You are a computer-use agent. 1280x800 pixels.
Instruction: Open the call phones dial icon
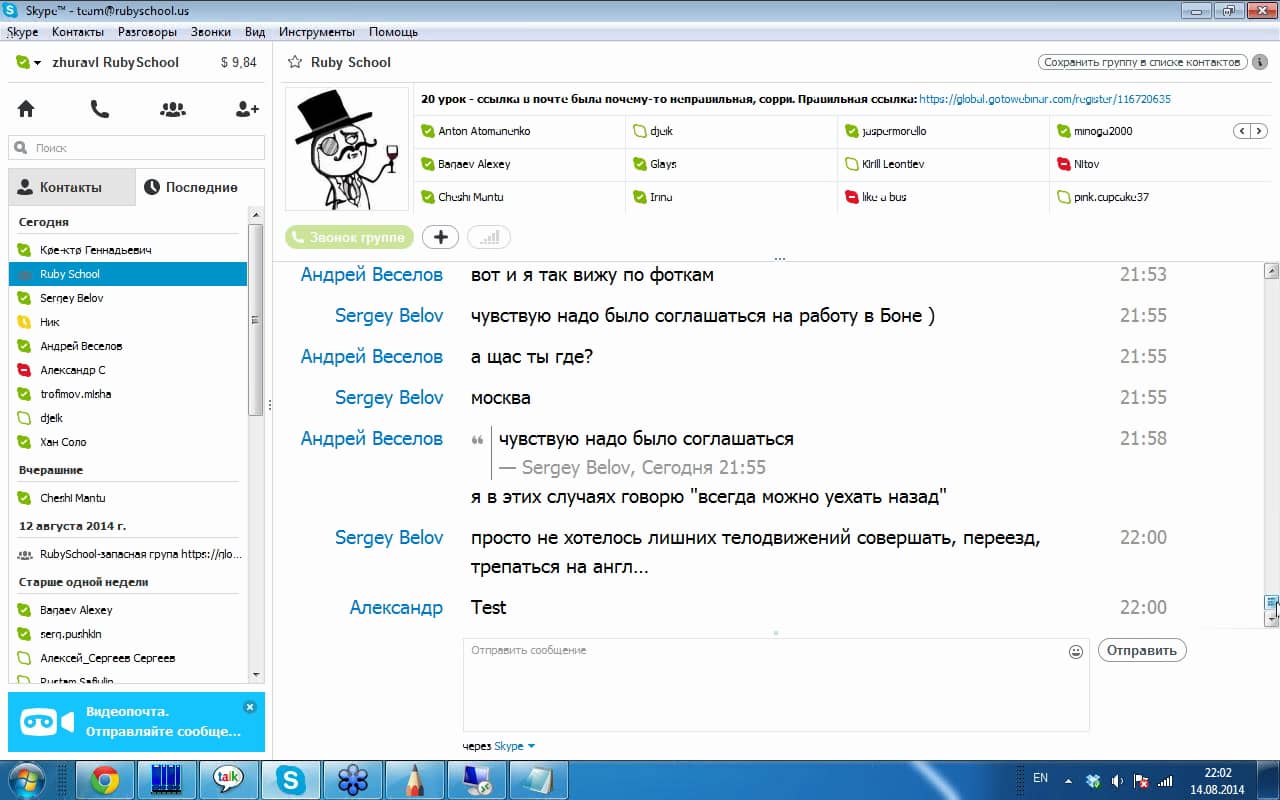(x=99, y=109)
